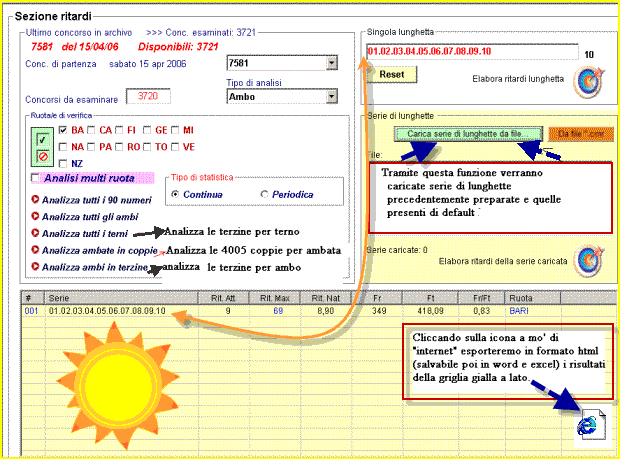Click the red arrow beside Analizza tutti i 90 numeri

point(35,199)
